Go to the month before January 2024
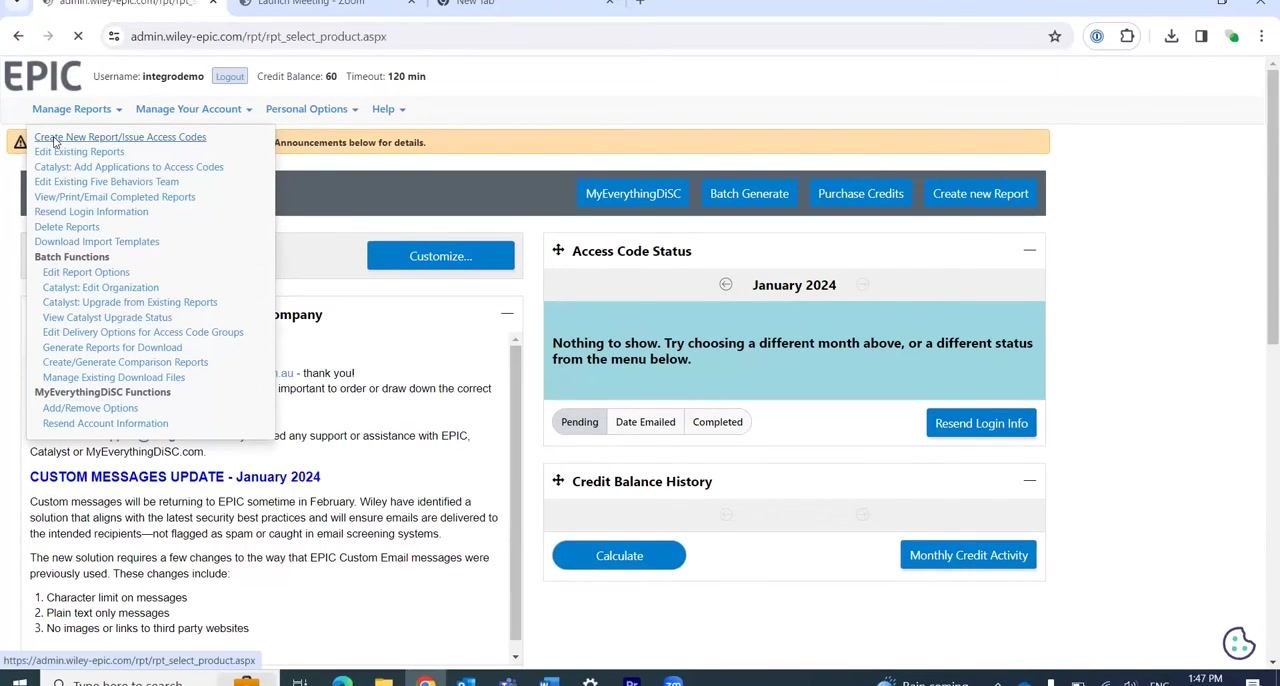 (x=726, y=285)
